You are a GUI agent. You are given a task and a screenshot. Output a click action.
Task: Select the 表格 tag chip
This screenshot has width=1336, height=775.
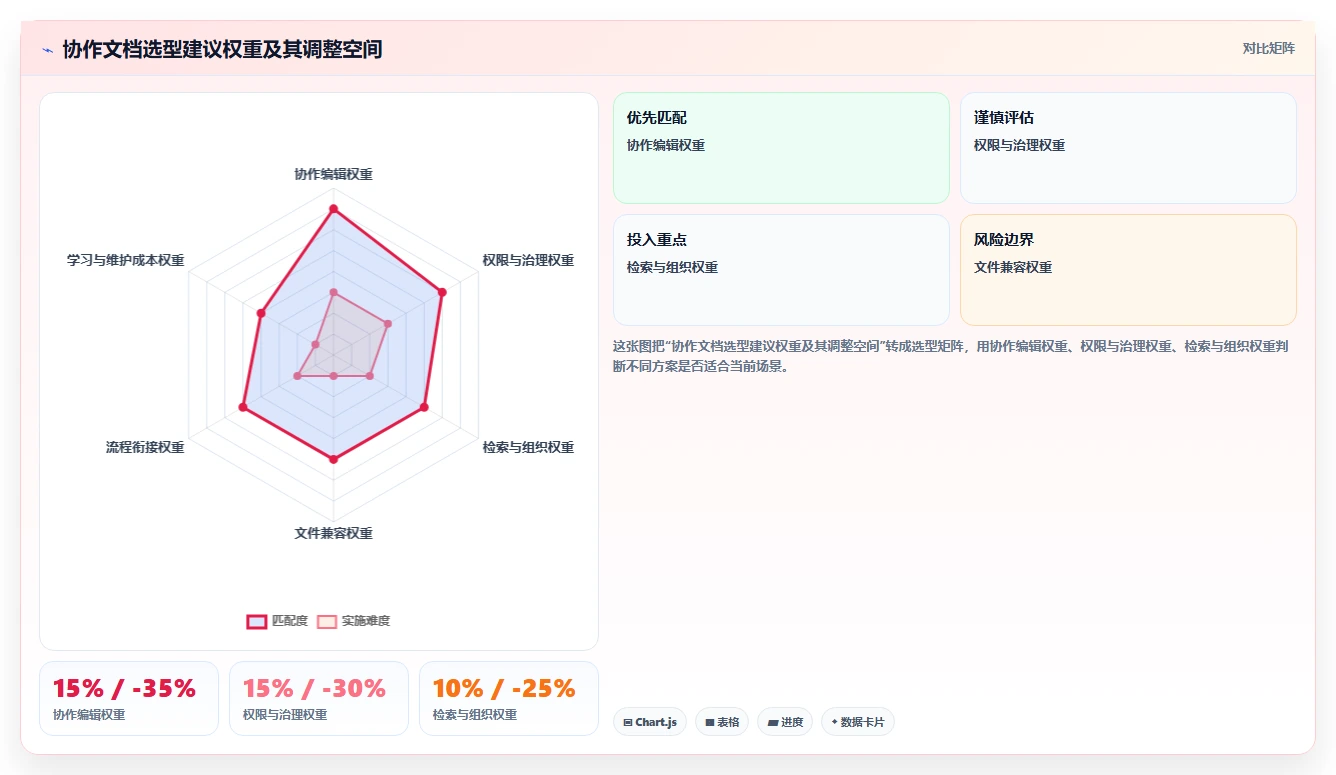coord(722,722)
